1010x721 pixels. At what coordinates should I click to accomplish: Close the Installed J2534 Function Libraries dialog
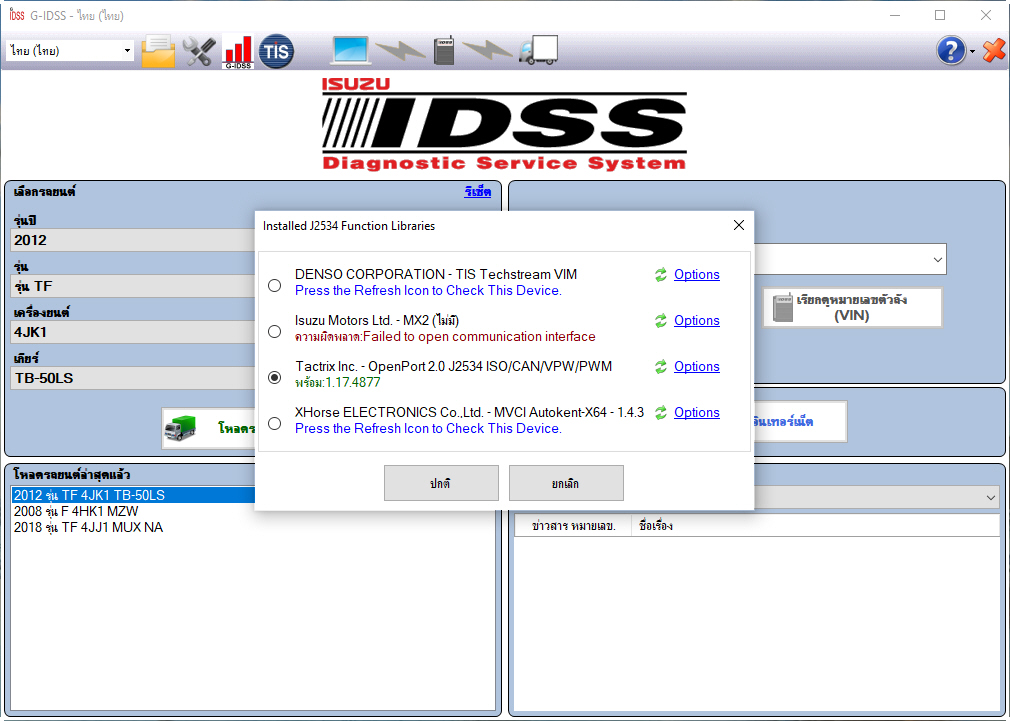[x=739, y=225]
